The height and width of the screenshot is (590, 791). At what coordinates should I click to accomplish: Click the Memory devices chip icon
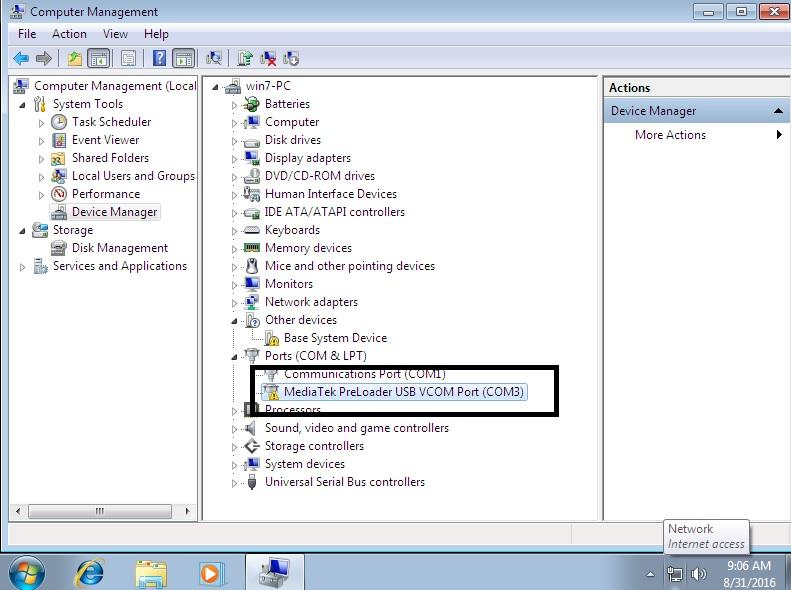[x=251, y=248]
